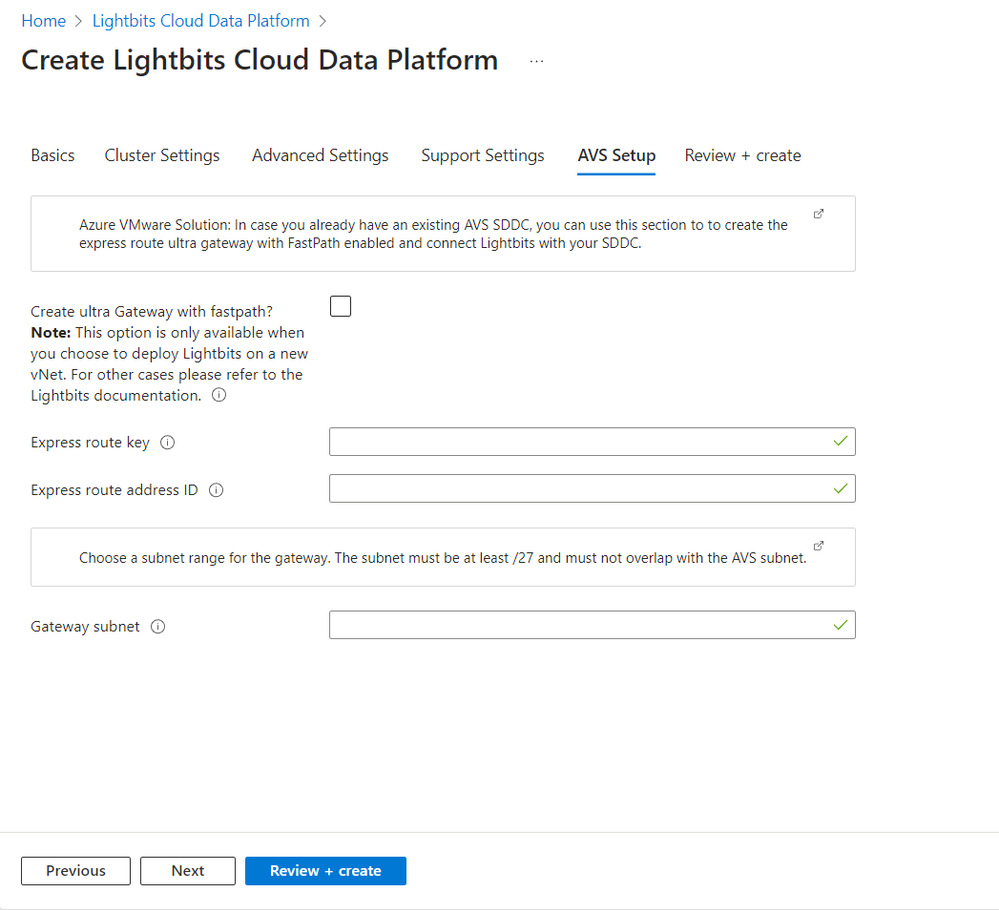Switch to the Basics tab
Screen dimensions: 999x910
tap(53, 155)
